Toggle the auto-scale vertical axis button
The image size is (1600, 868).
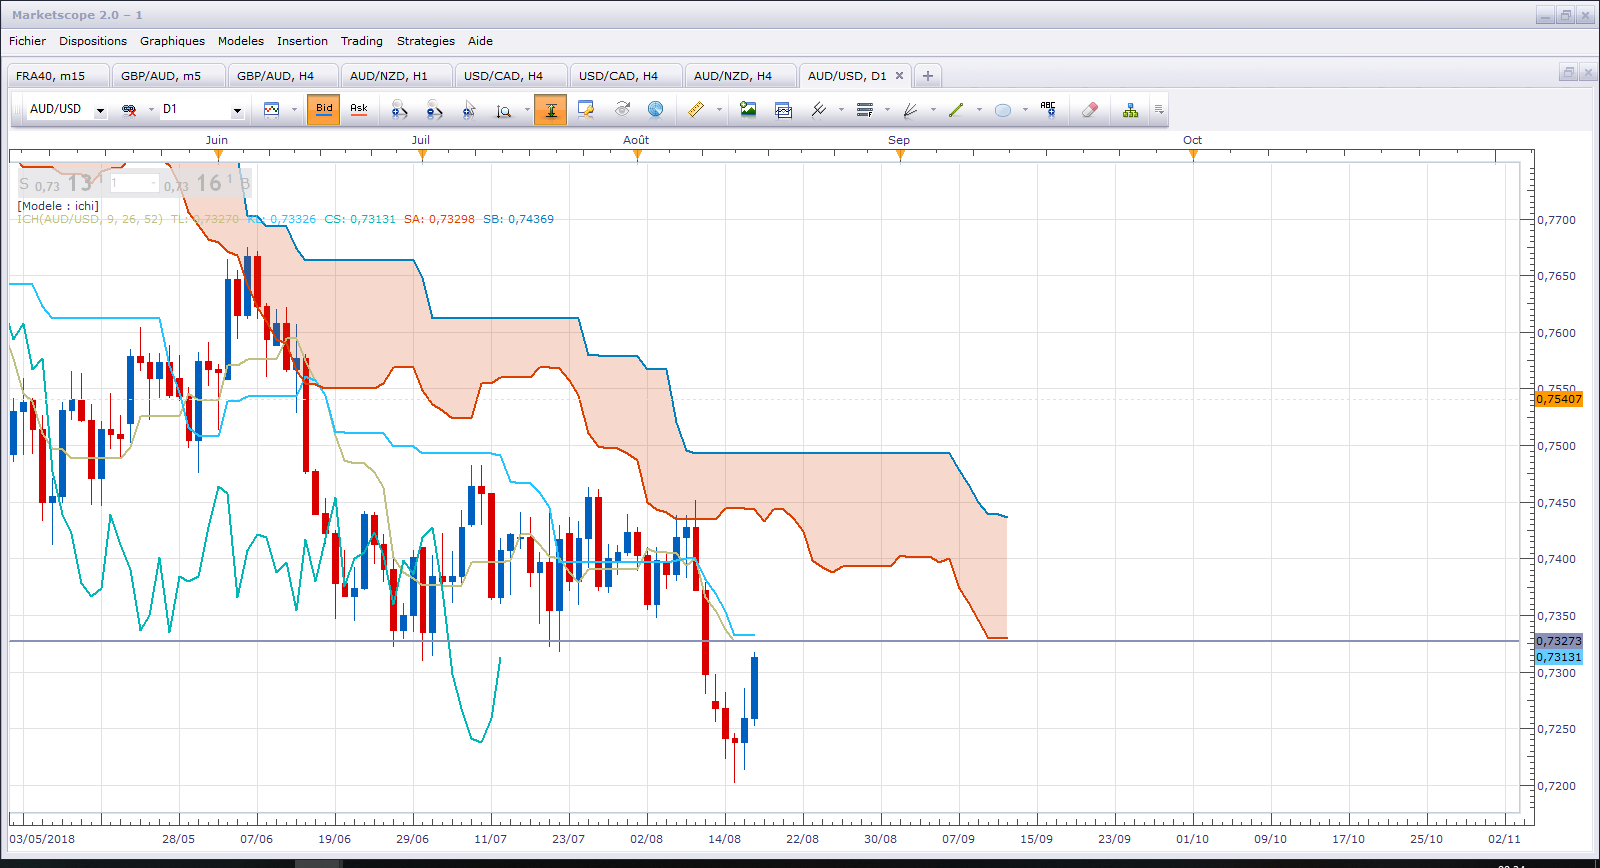click(551, 110)
